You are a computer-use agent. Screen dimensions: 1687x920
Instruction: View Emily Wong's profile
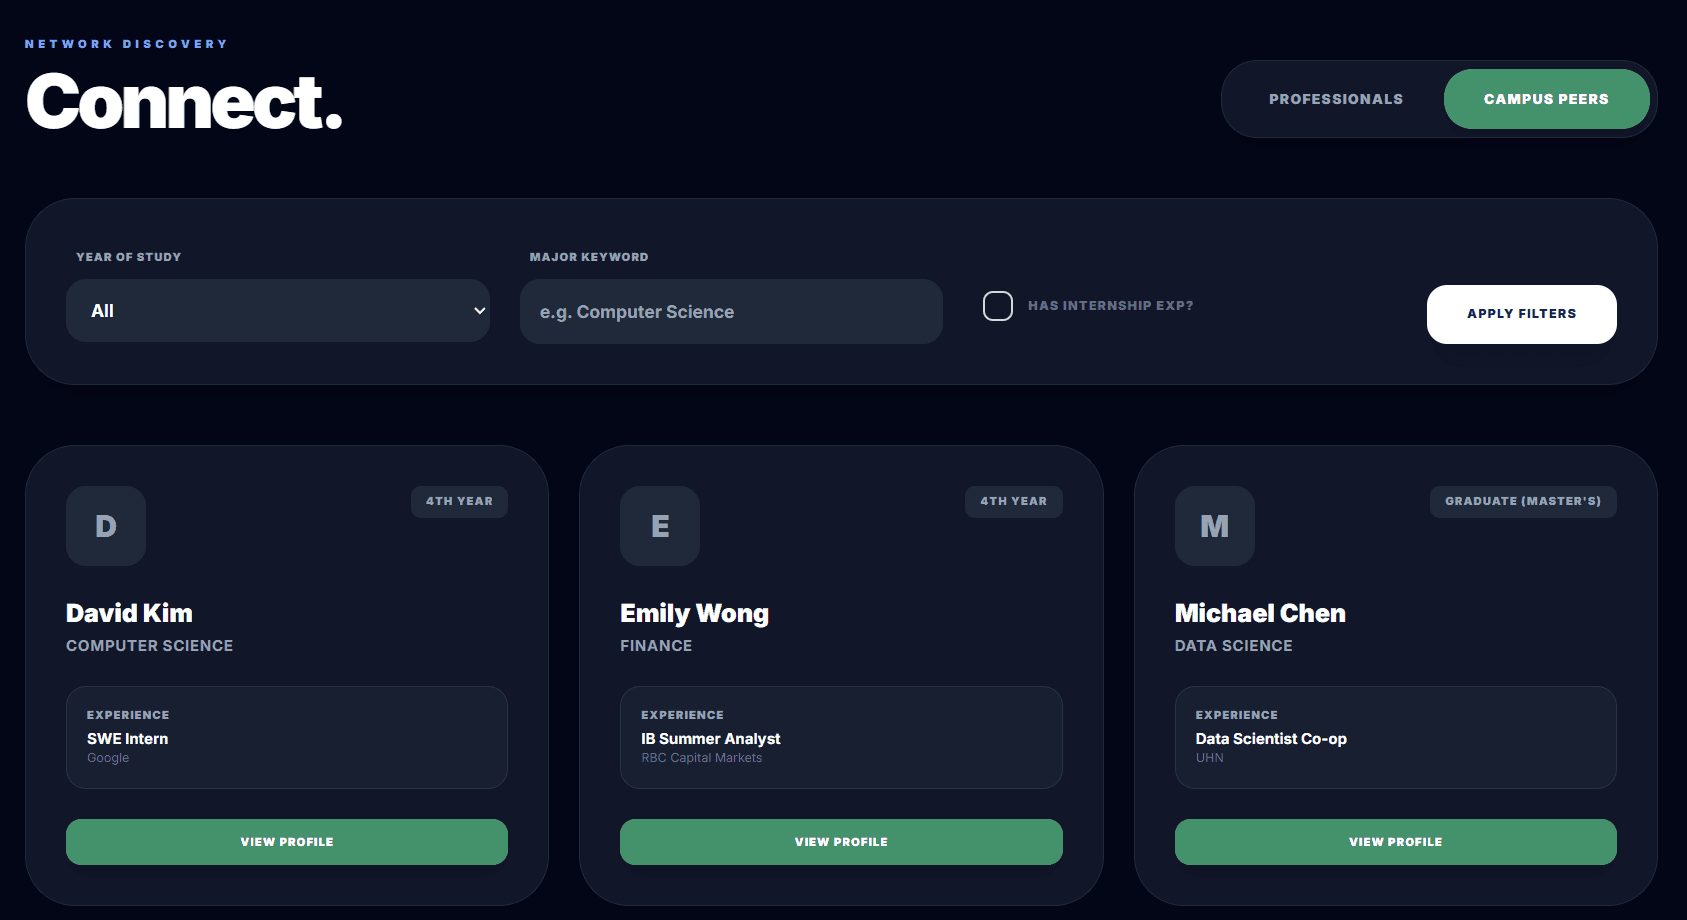pos(840,841)
